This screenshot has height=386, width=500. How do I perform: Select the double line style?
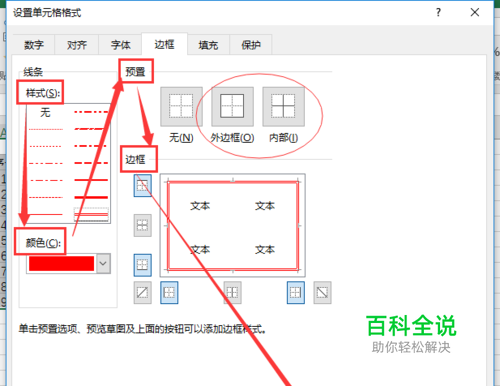[x=91, y=214]
